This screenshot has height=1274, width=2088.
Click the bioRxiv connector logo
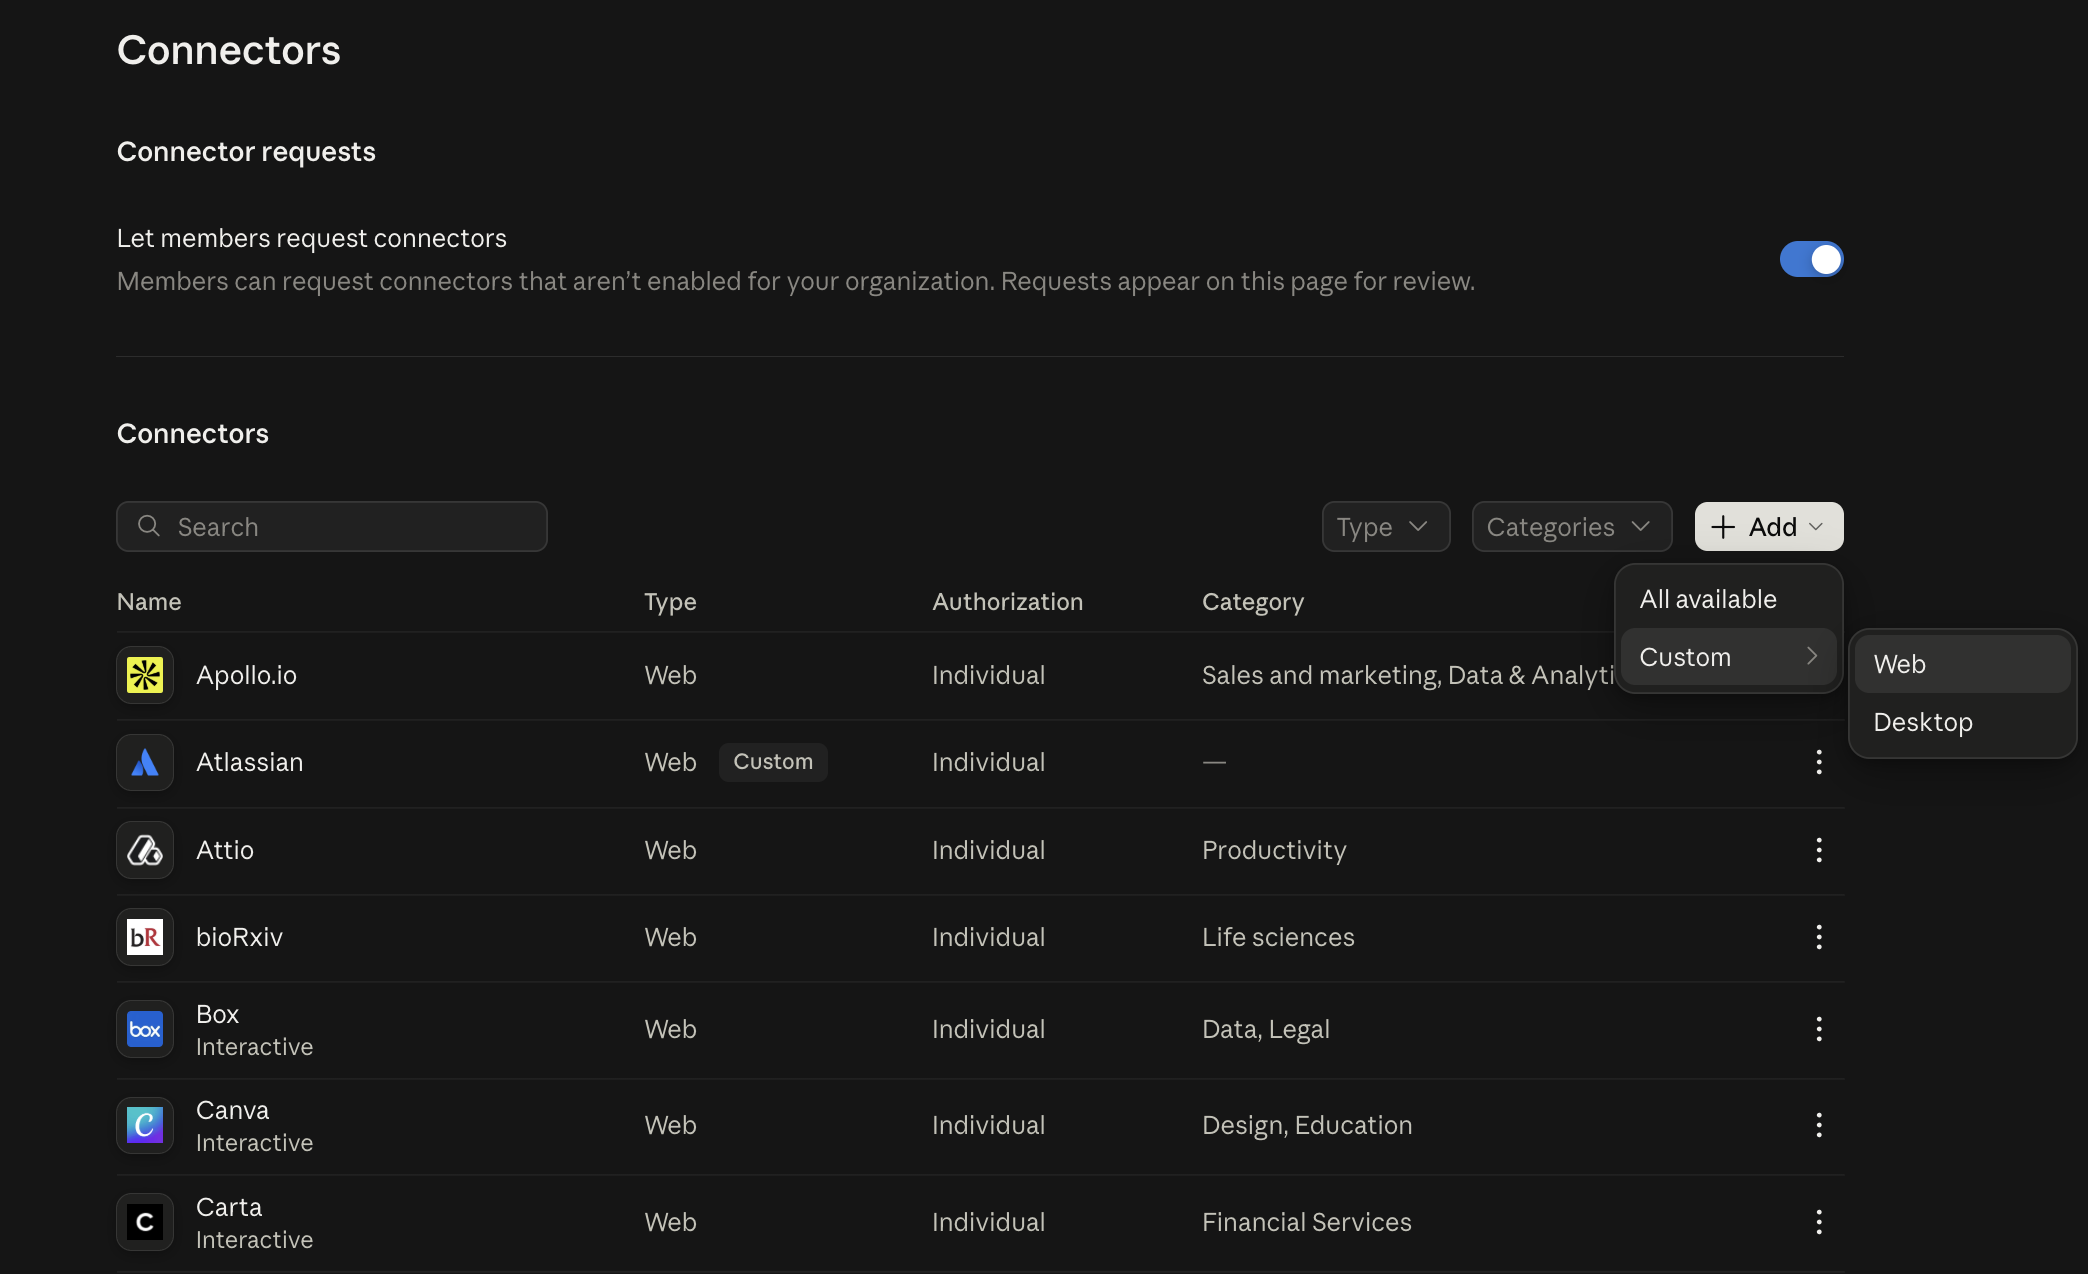[145, 937]
